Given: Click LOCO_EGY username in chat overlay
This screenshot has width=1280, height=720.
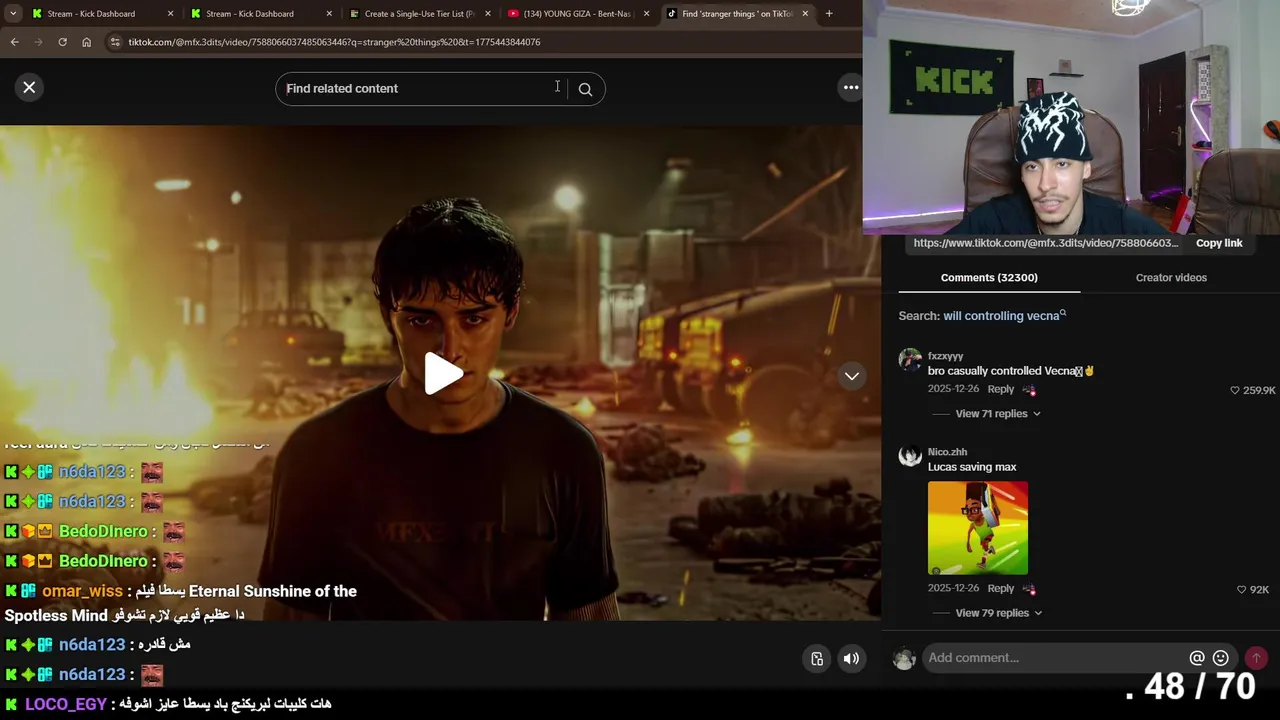Looking at the screenshot, I should 65,704.
